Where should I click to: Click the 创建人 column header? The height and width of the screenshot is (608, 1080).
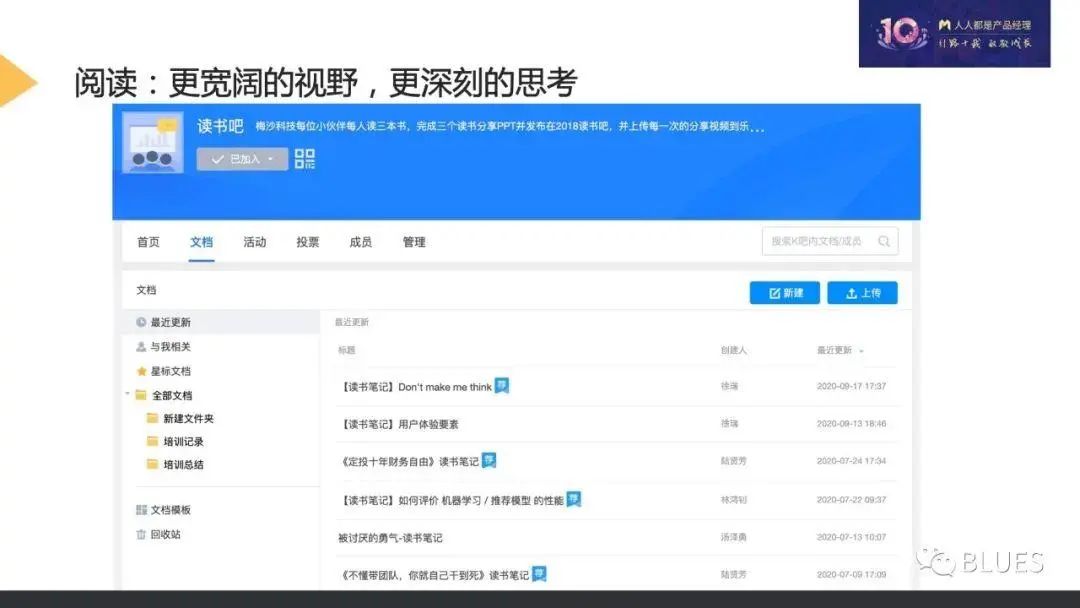pos(734,350)
